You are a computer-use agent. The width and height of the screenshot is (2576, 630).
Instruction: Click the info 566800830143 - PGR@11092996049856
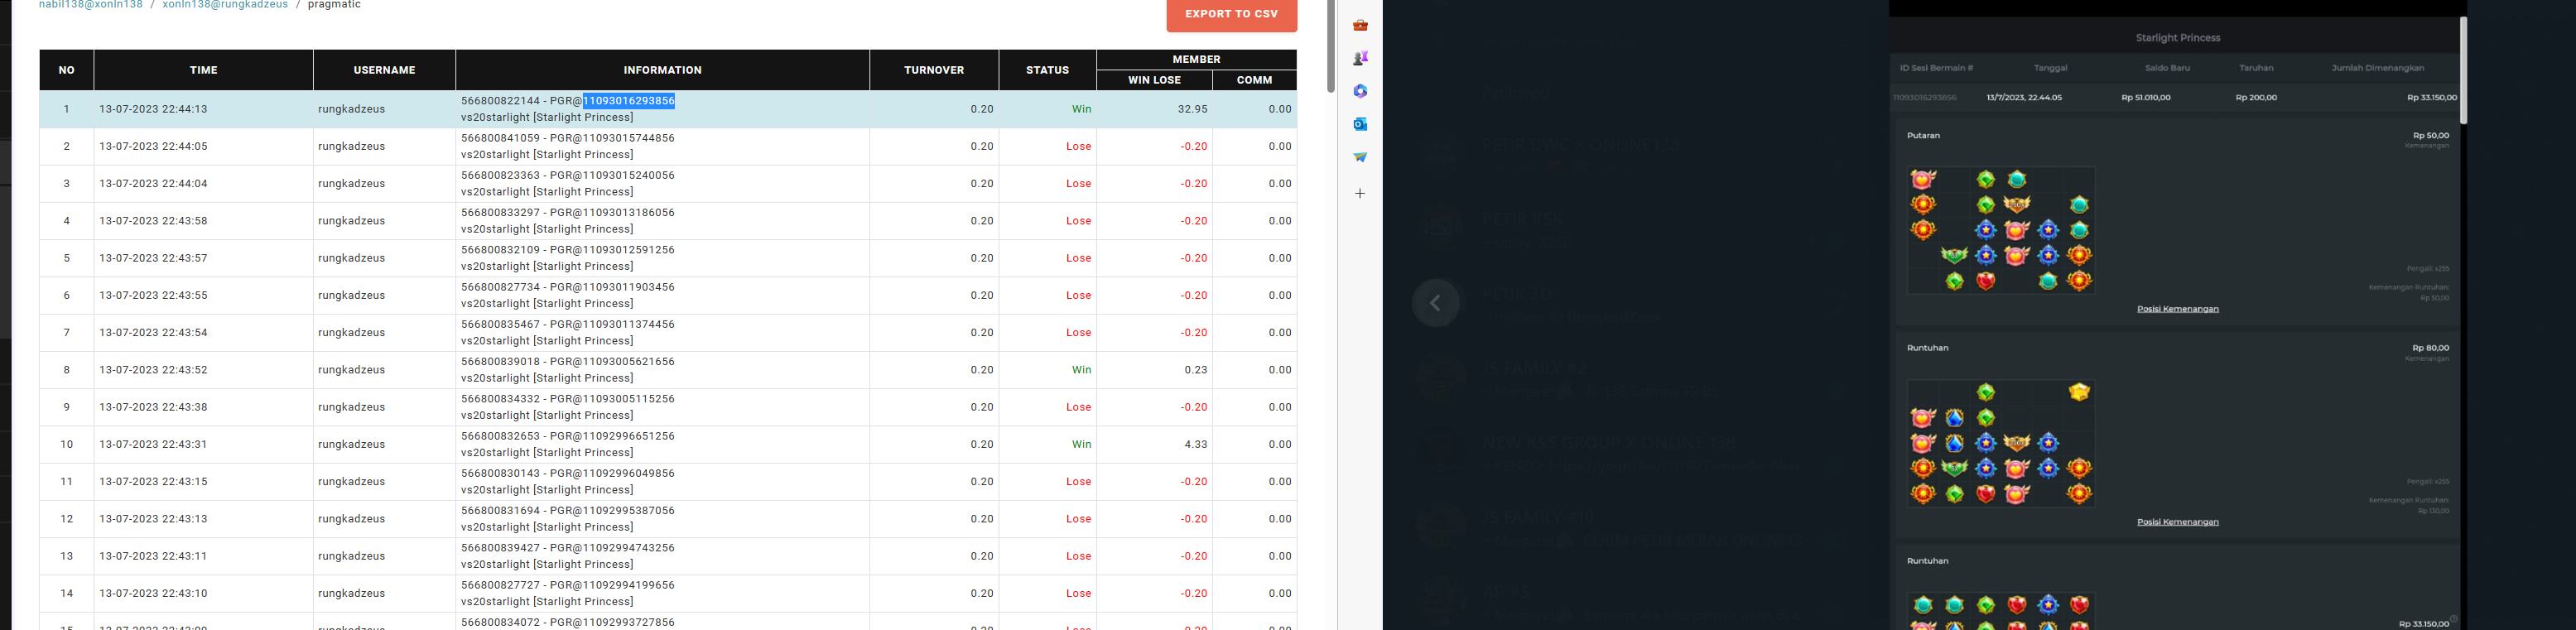click(567, 473)
